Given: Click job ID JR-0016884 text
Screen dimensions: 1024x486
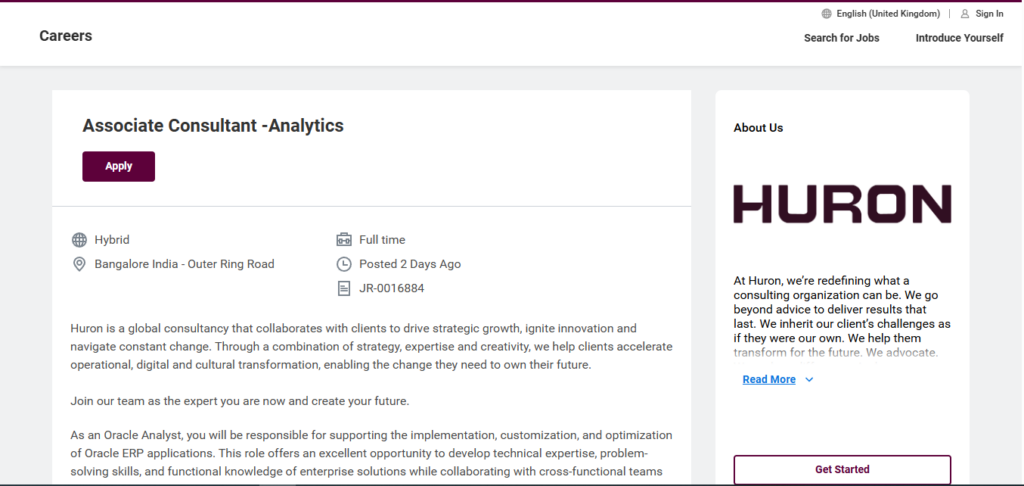Looking at the screenshot, I should (x=391, y=288).
